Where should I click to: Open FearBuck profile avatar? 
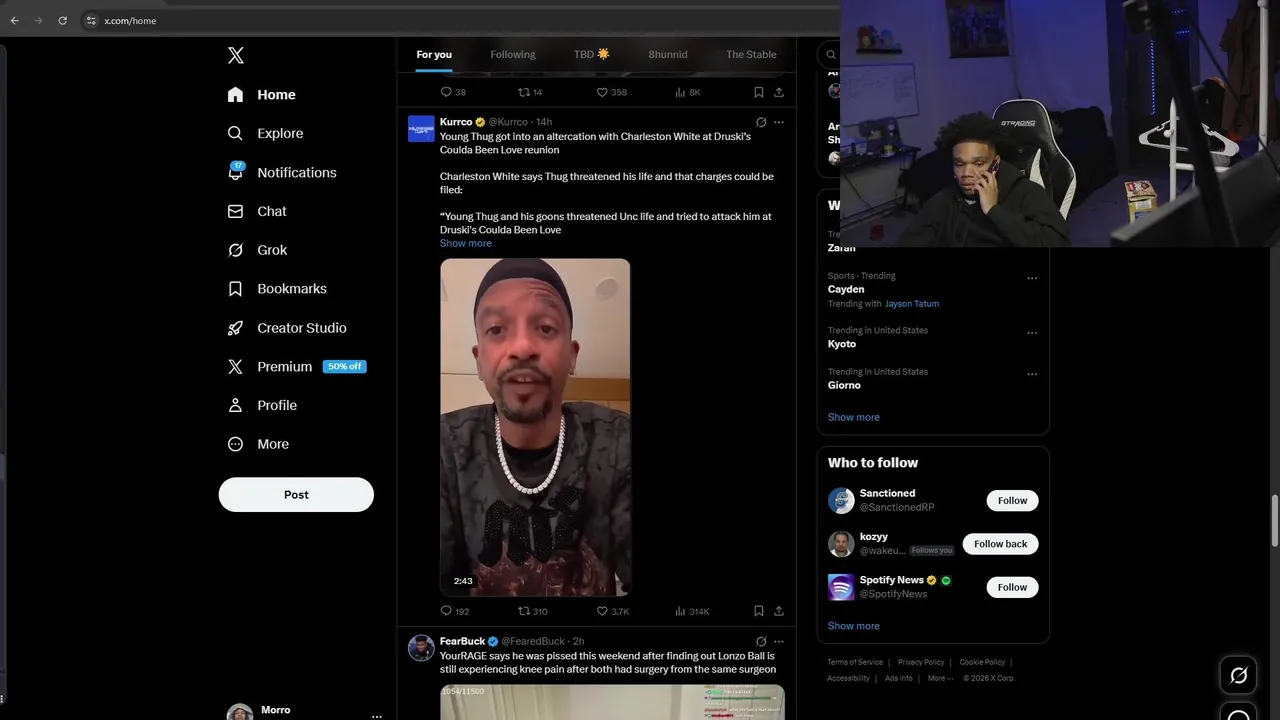click(421, 648)
